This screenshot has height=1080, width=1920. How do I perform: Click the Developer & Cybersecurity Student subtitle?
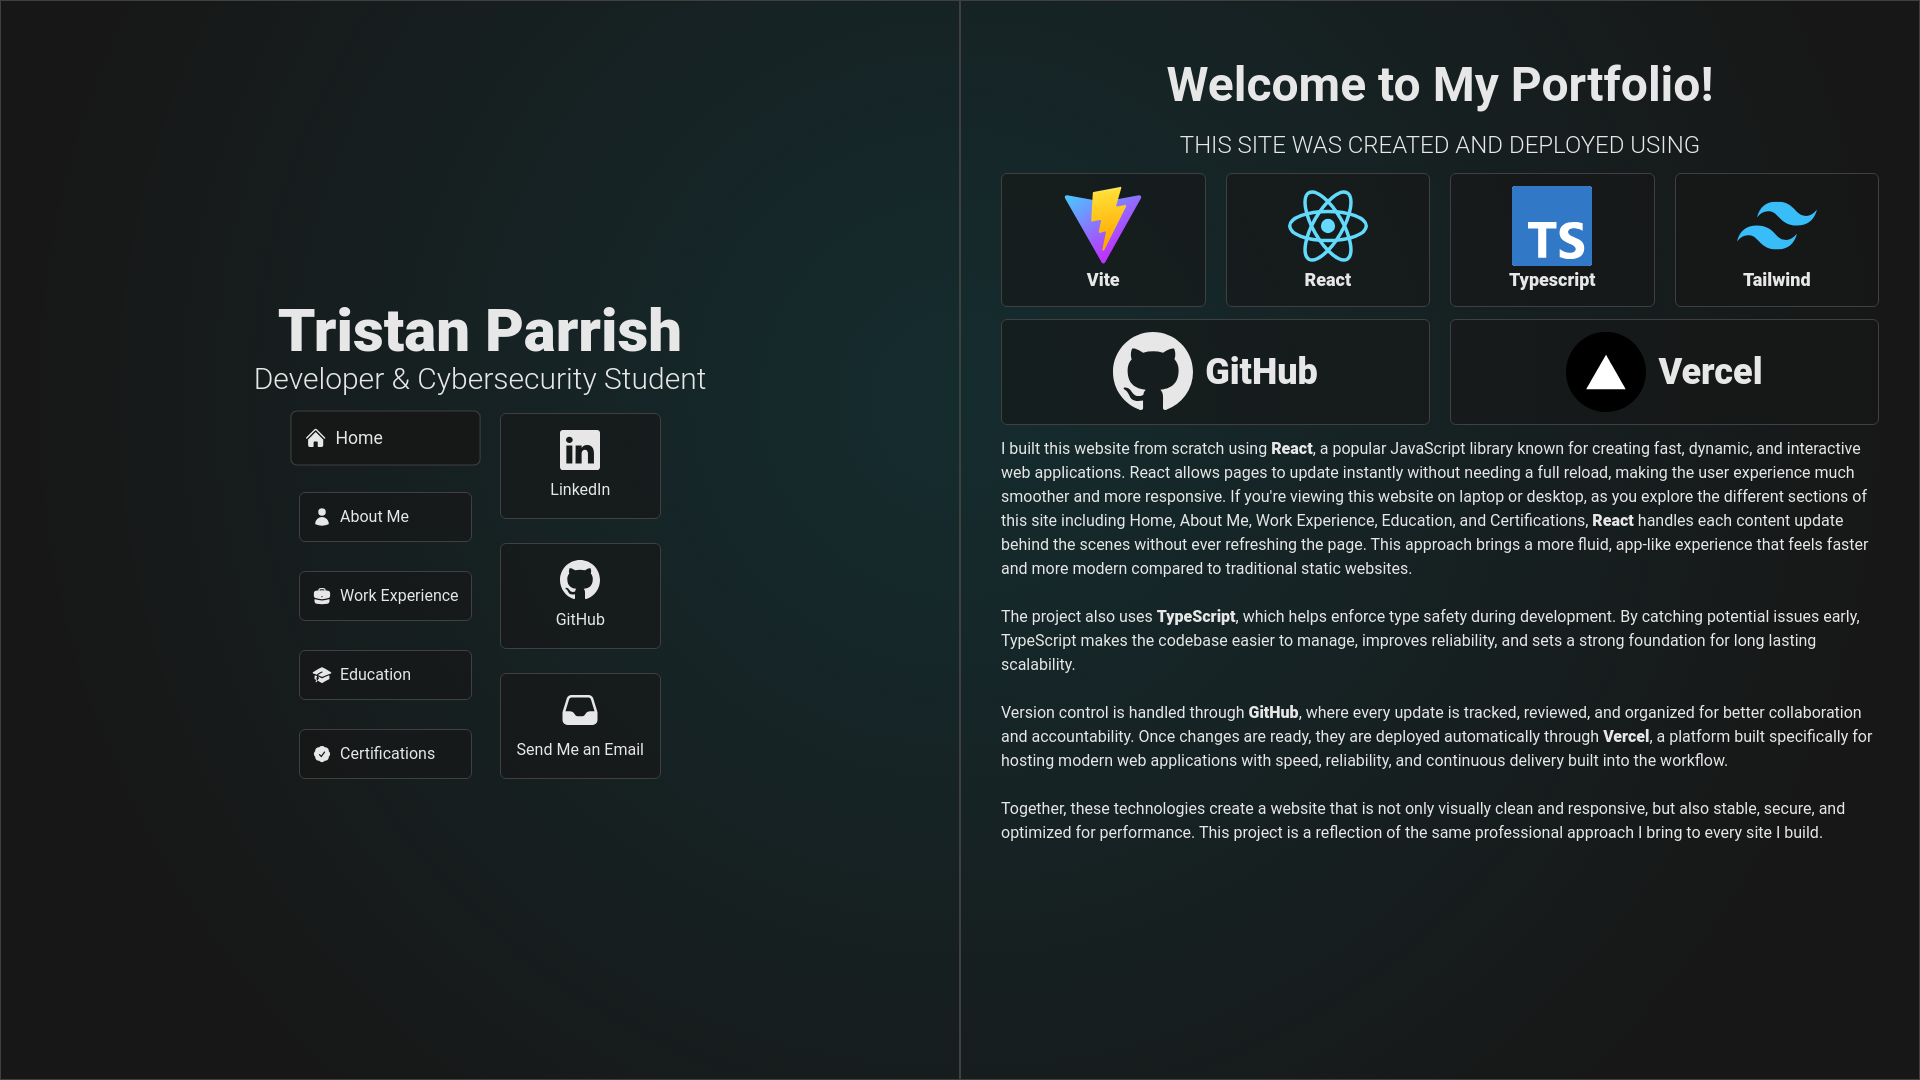click(480, 379)
